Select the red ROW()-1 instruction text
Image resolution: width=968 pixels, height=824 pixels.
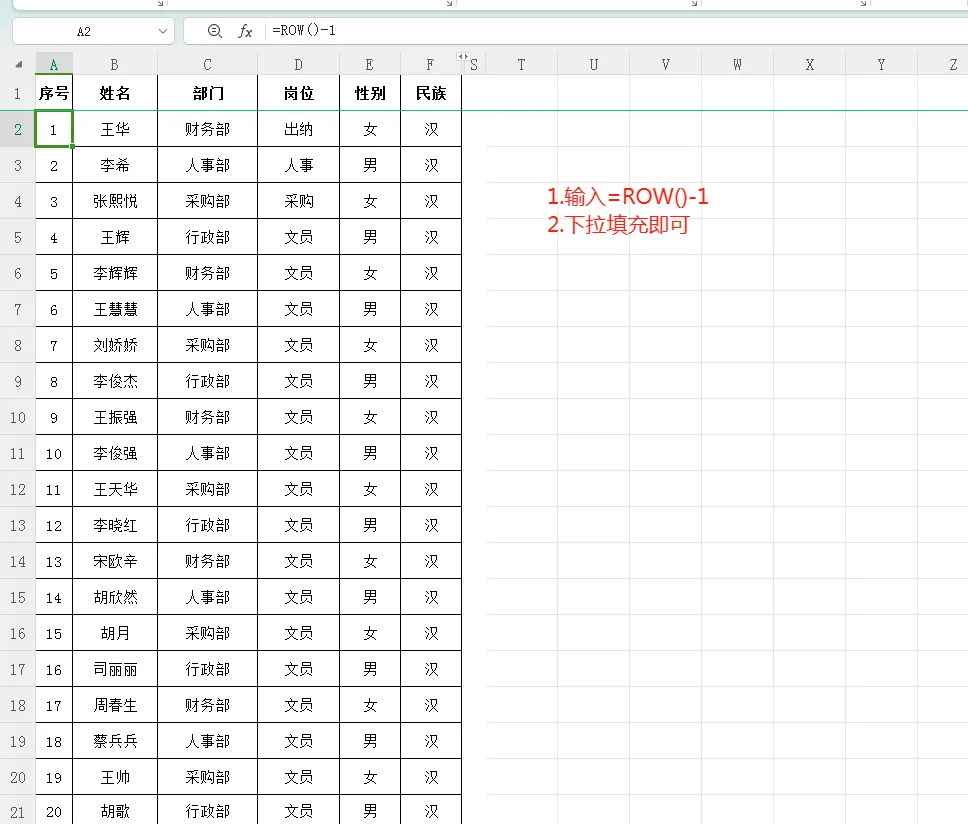click(x=627, y=197)
